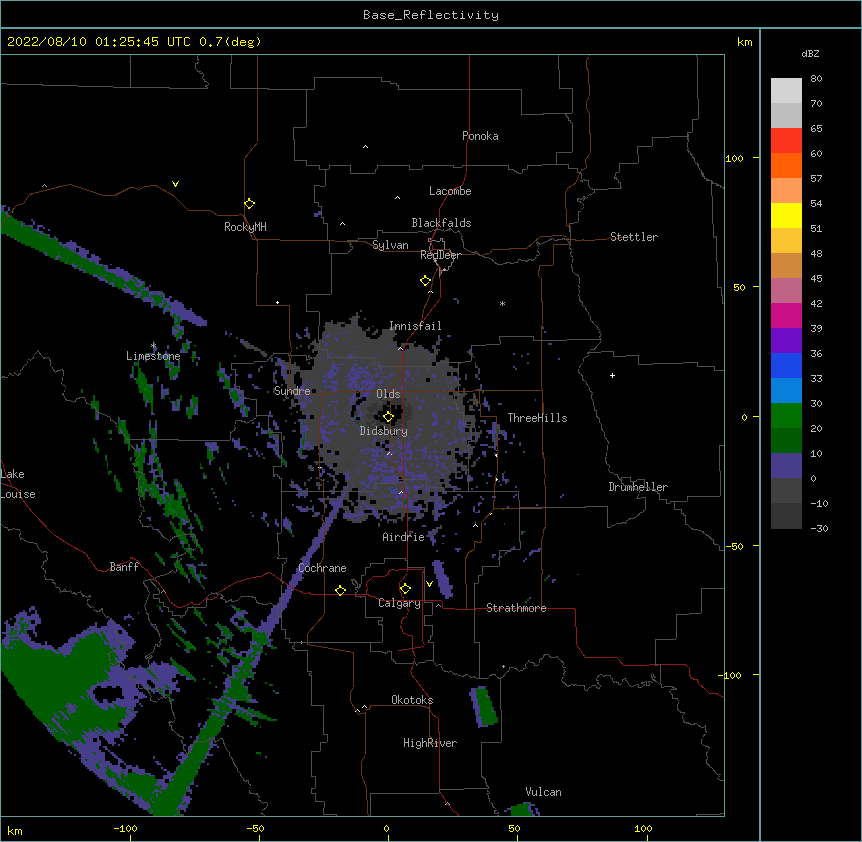This screenshot has height=842, width=862.
Task: Click the yellow V marker northwest of RockyMH
Action: point(175,184)
